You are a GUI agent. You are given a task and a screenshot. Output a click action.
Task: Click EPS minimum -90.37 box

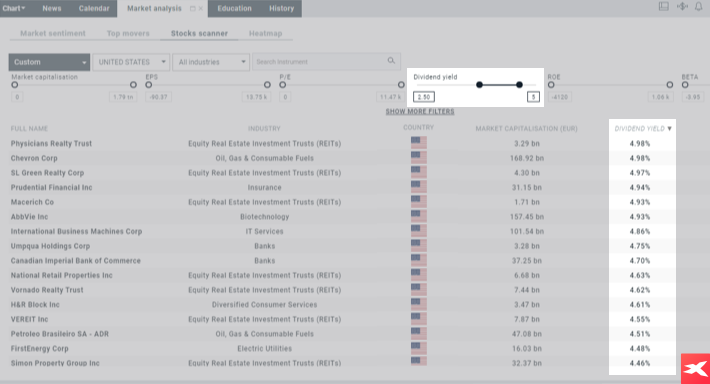[x=158, y=97]
